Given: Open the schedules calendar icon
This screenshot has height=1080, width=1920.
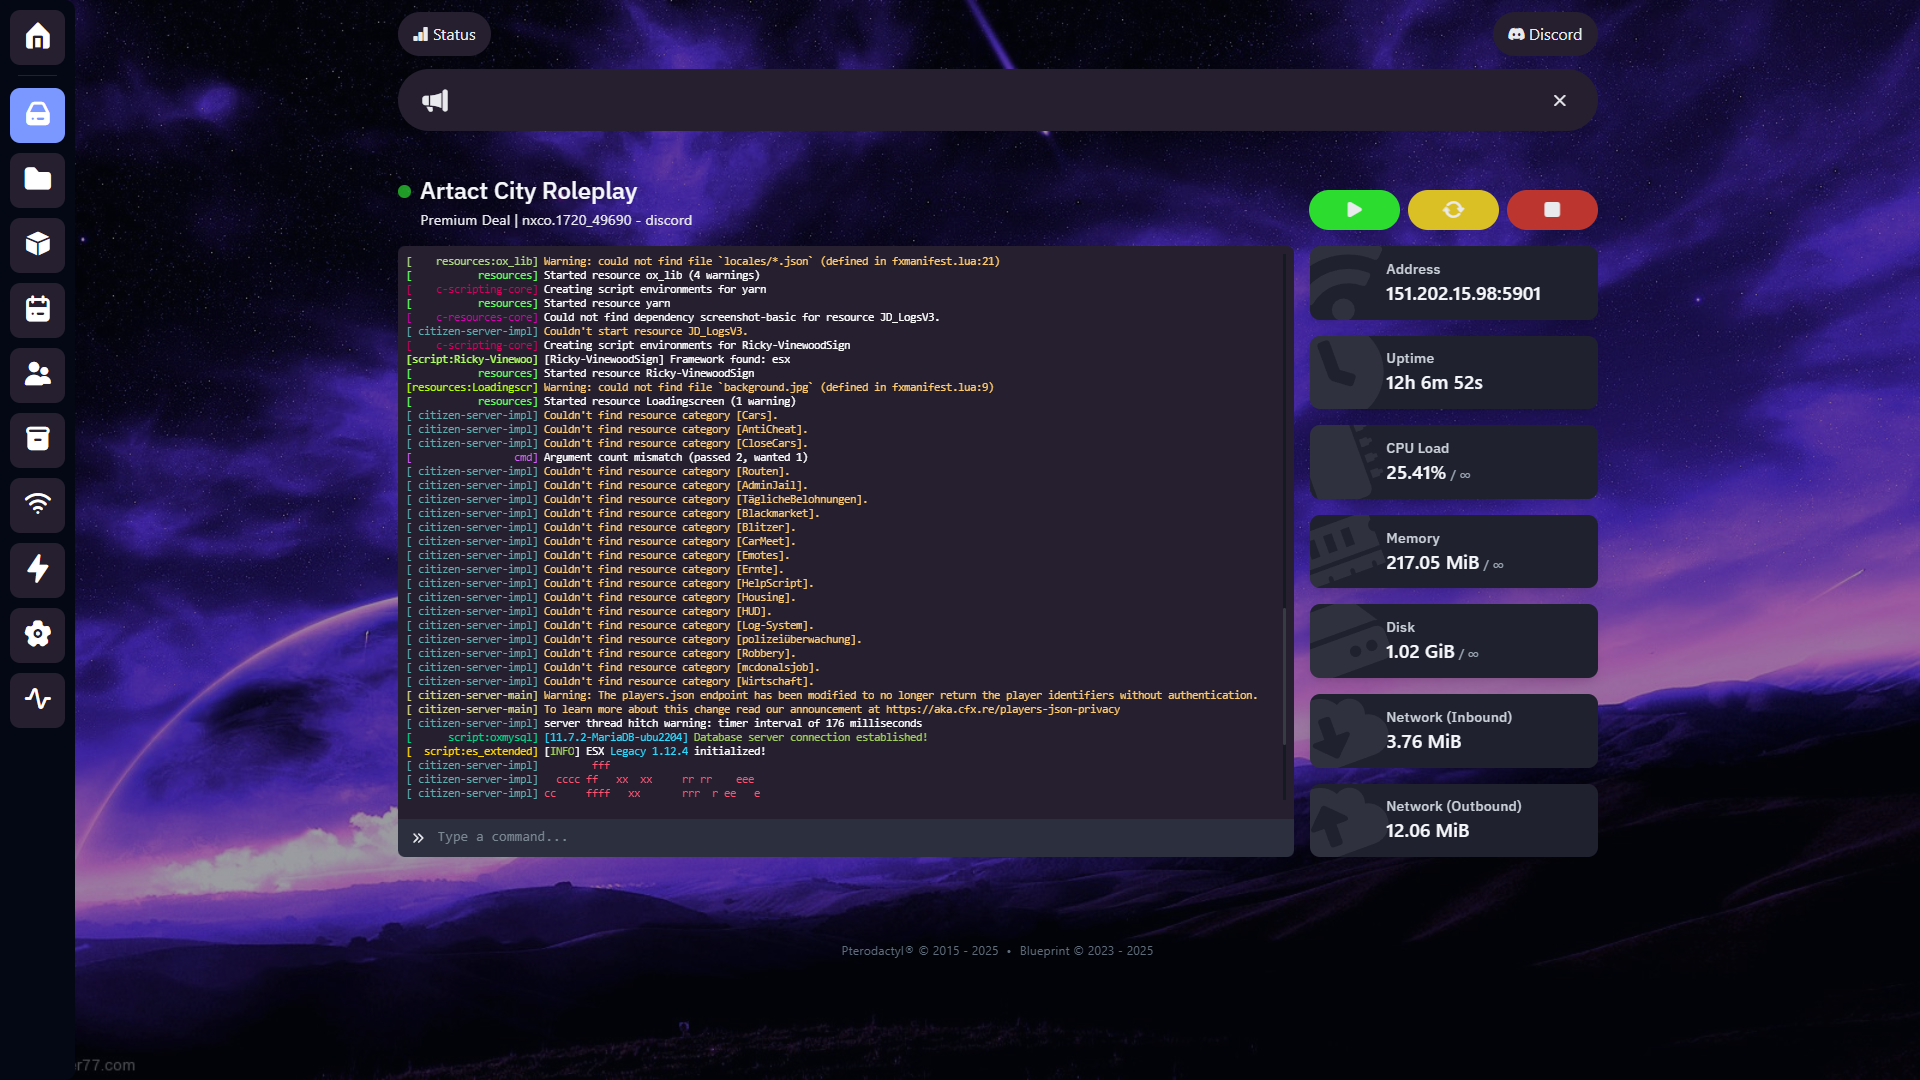Looking at the screenshot, I should [x=38, y=309].
